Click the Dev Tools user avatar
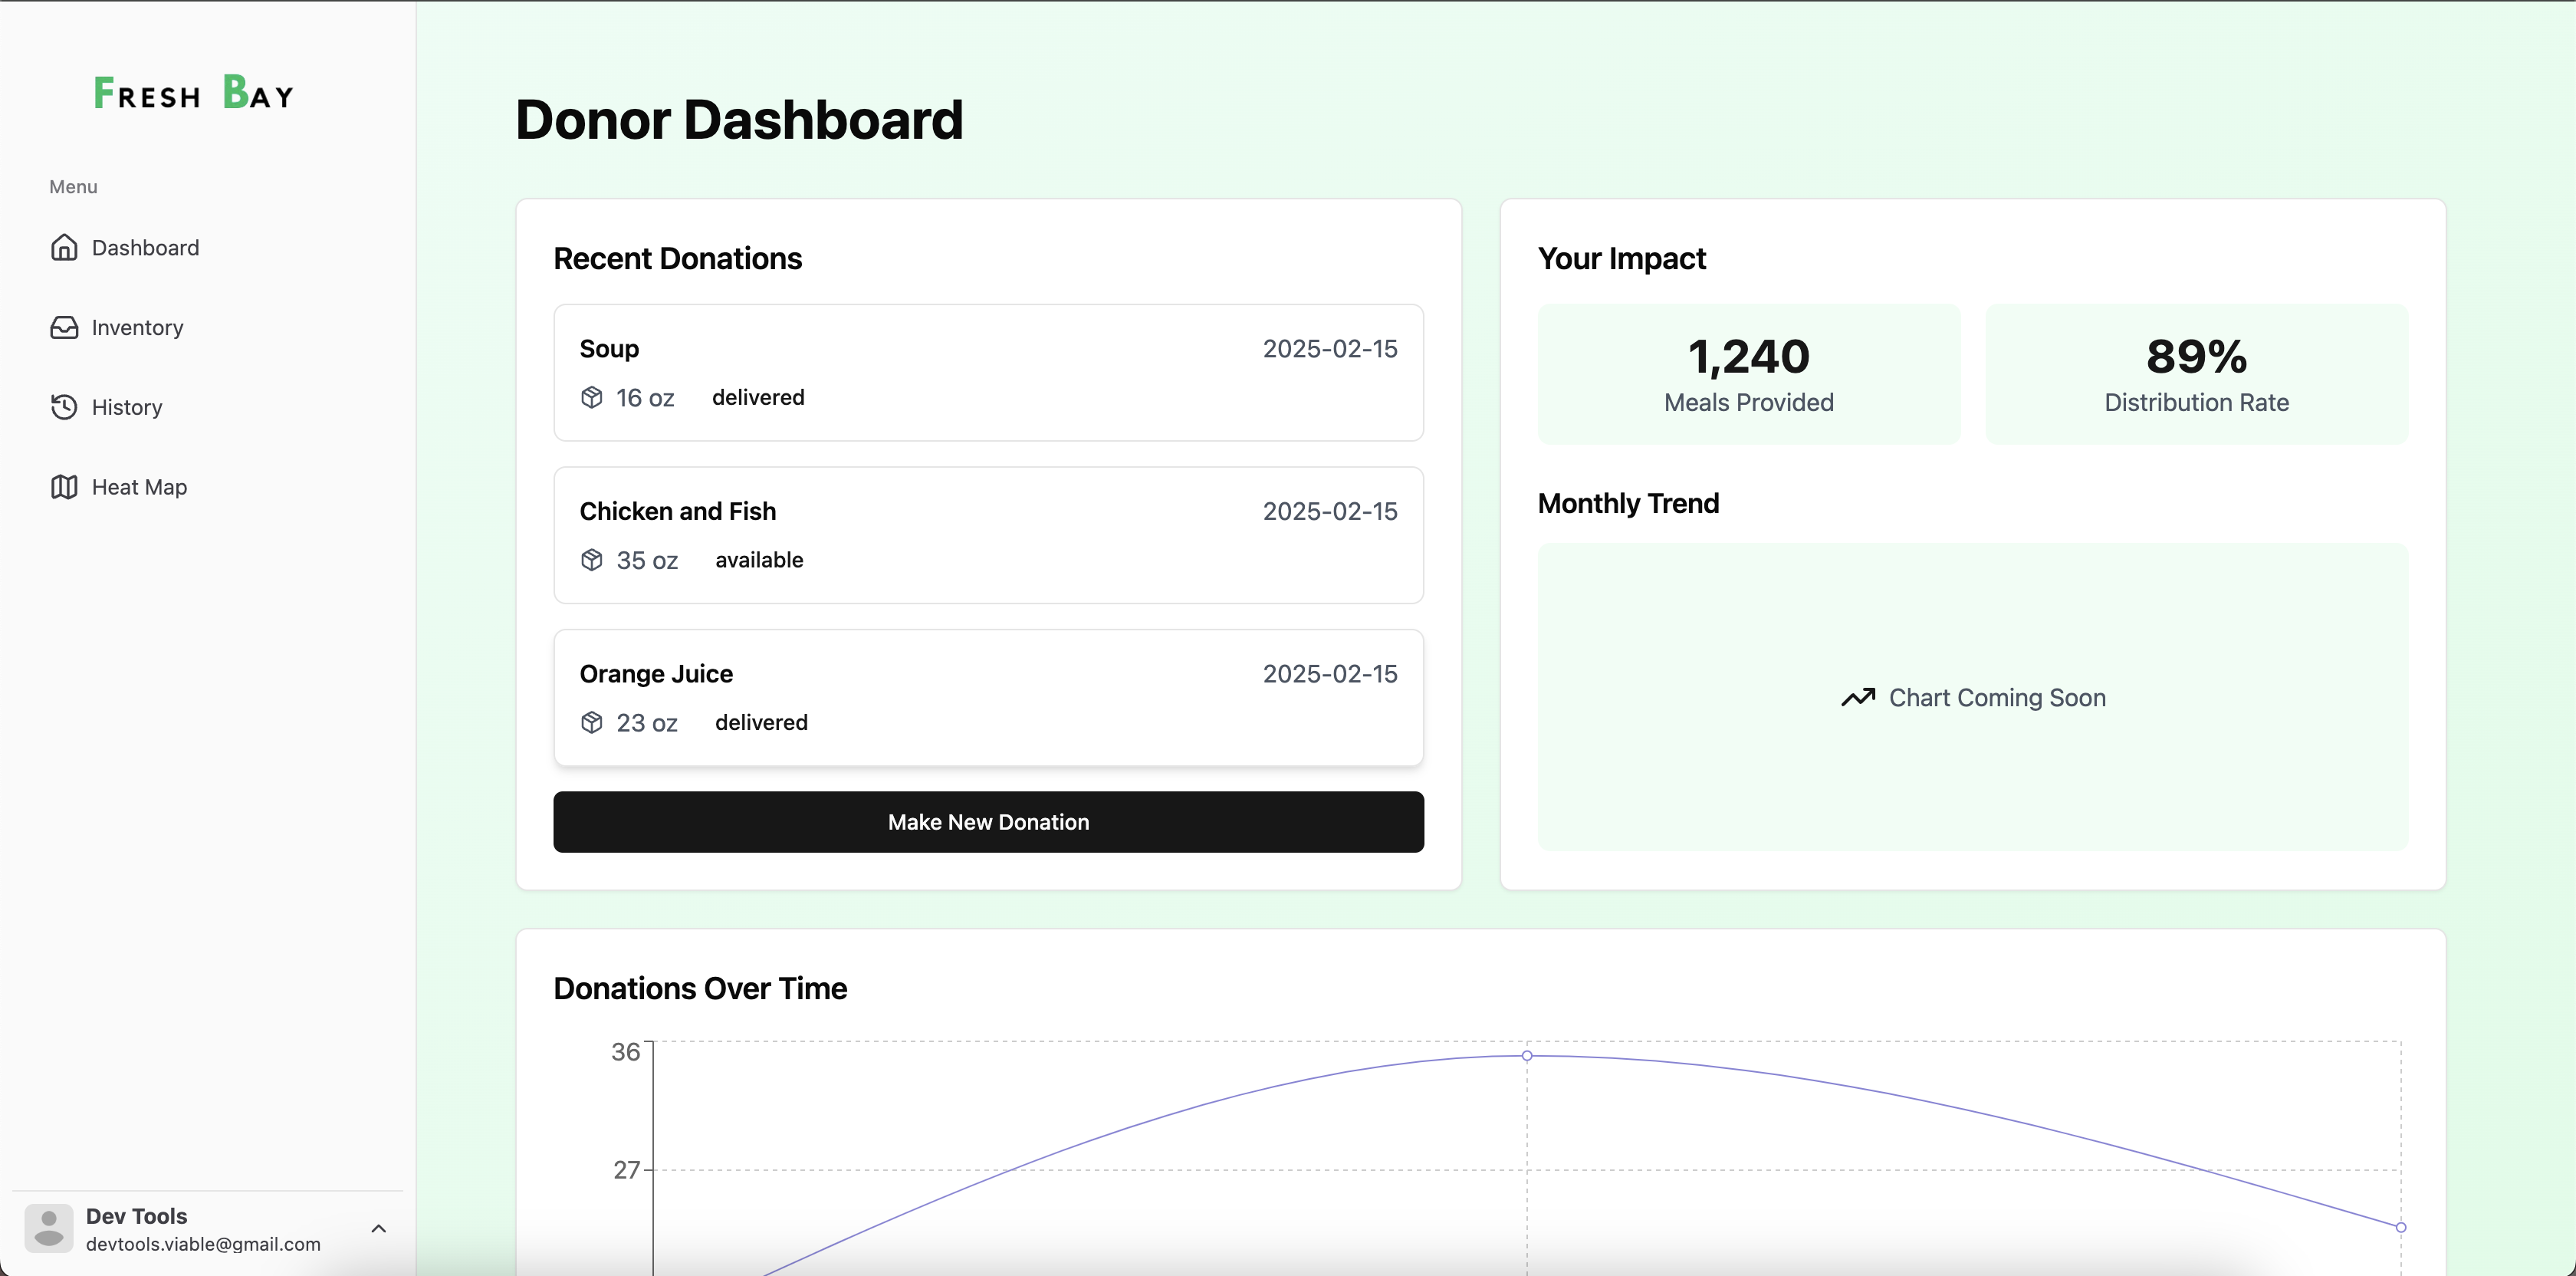 48,1228
